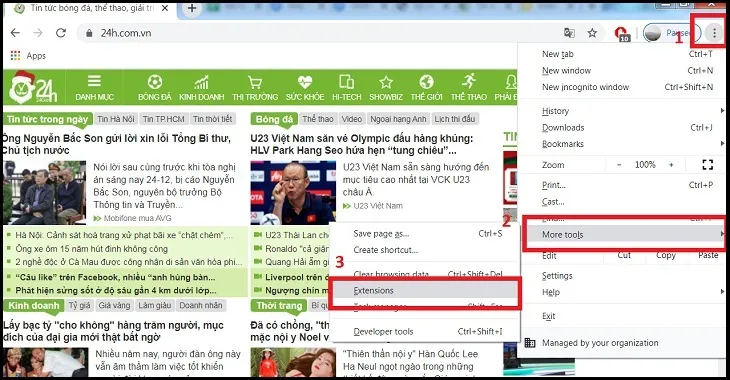730x380 pixels.
Task: Open the THẾ GIỚI globe section
Action: coord(426,88)
